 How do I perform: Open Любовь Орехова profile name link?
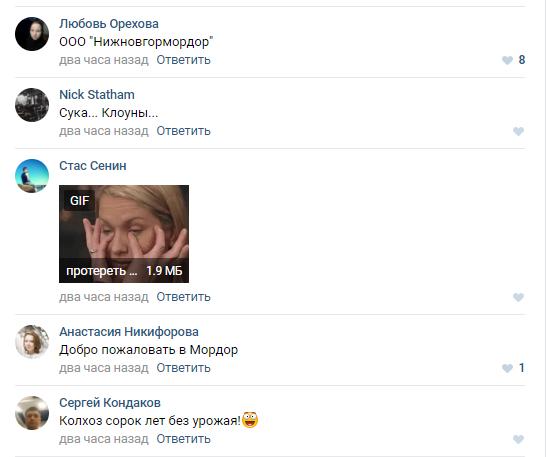pyautogui.click(x=109, y=24)
